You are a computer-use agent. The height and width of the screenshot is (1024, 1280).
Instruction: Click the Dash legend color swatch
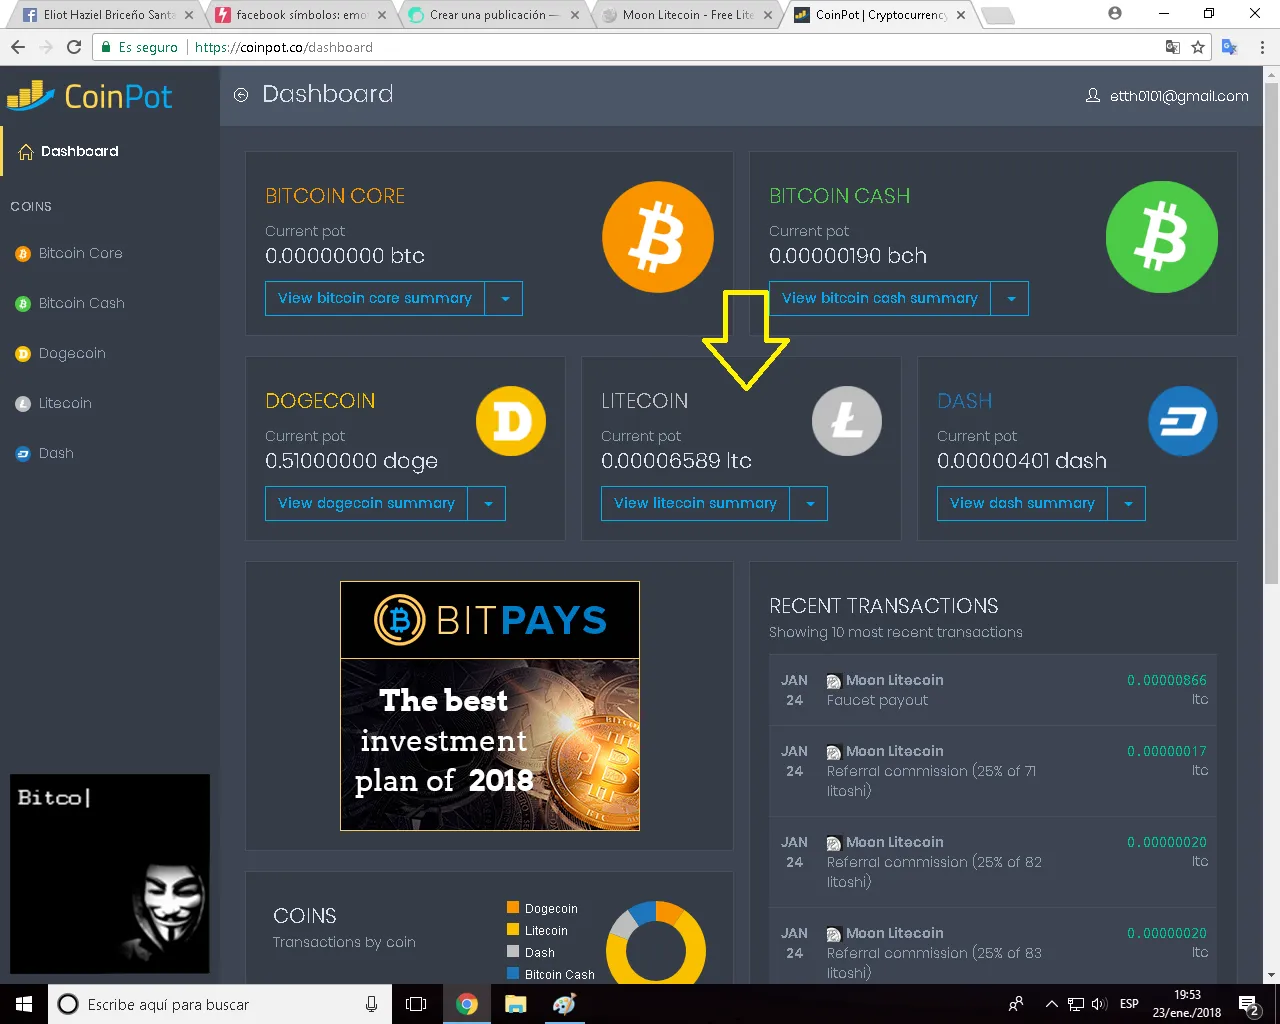click(x=513, y=952)
